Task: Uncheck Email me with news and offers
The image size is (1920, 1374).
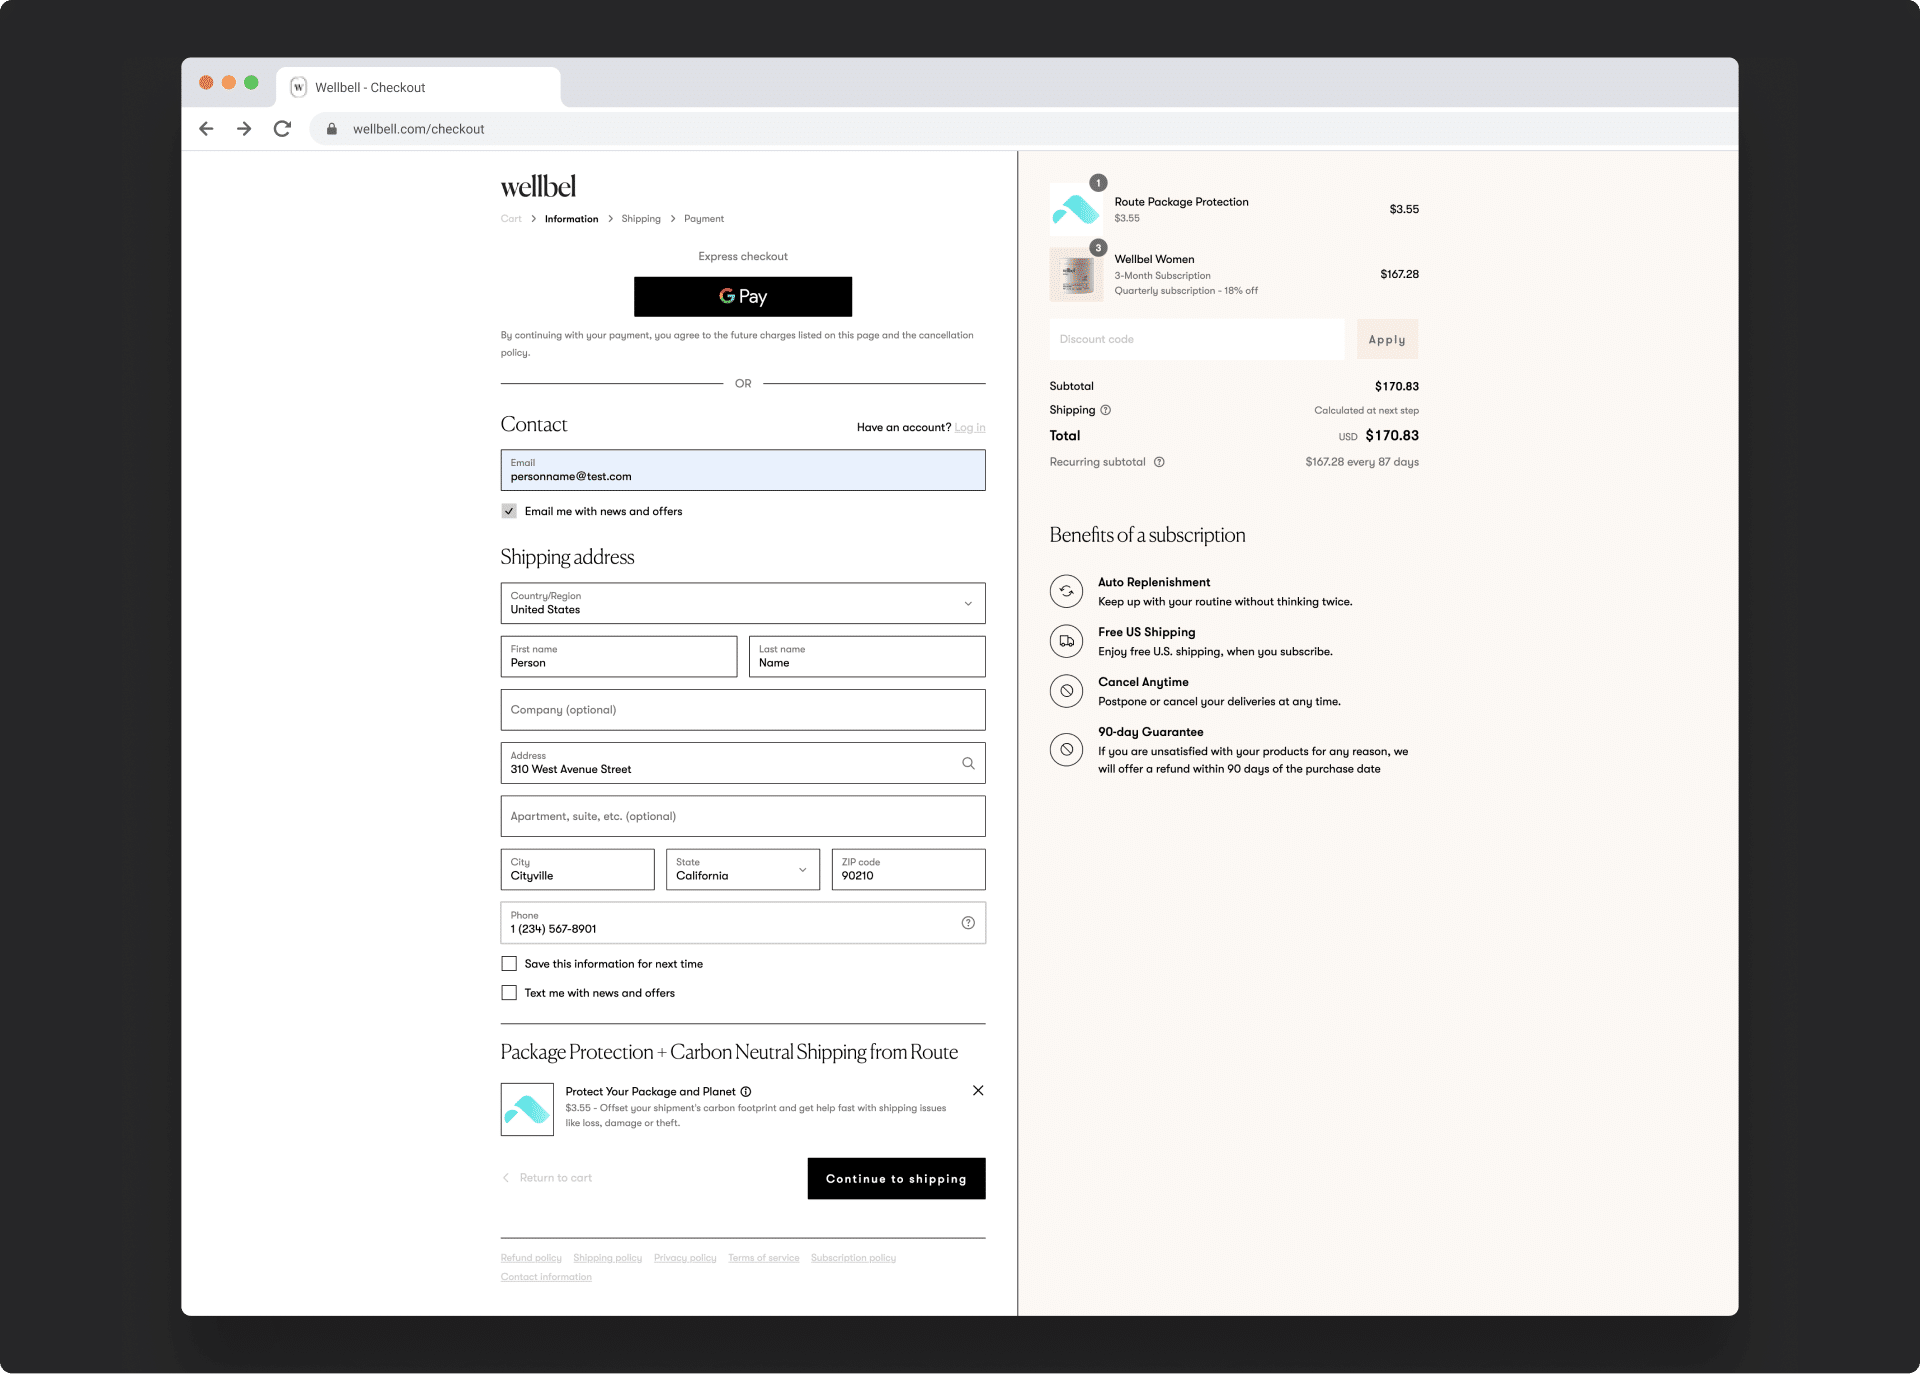Action: pos(509,511)
